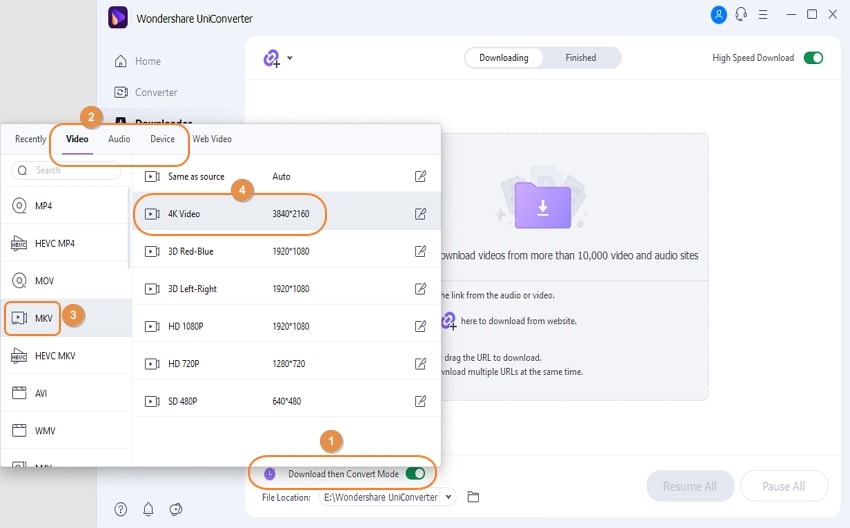Select the Recently tab
850x528 pixels.
click(x=30, y=139)
